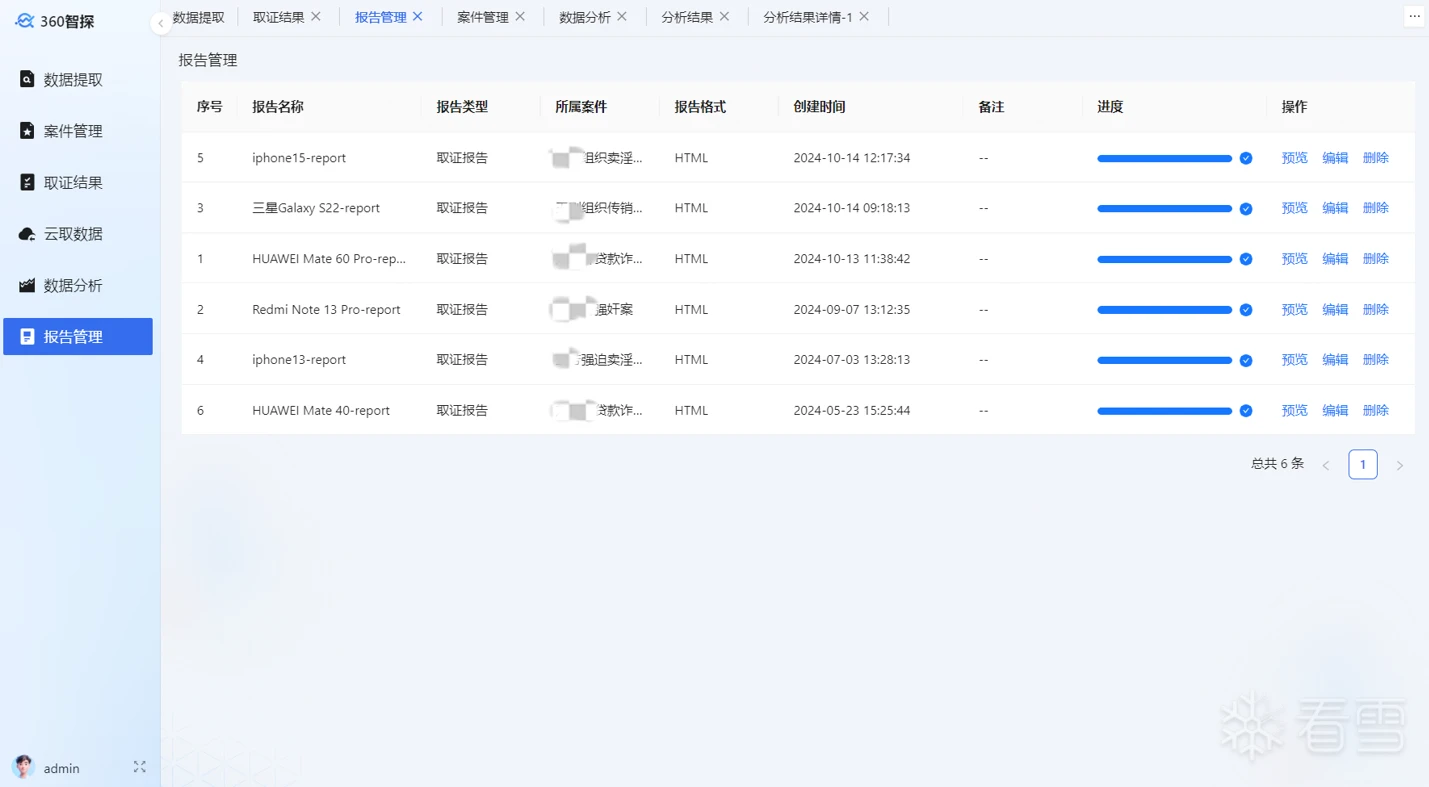This screenshot has width=1429, height=787.
Task: Close the 取证结果 tab
Action: click(316, 17)
